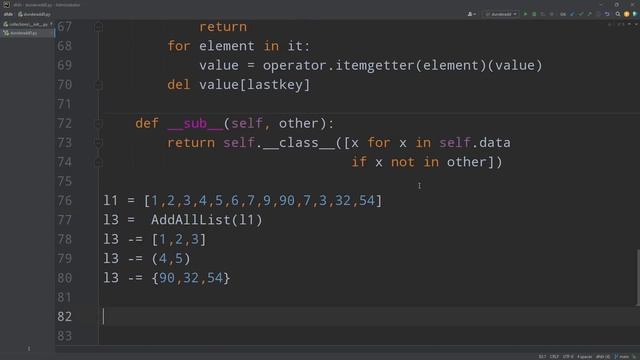Click the teal plugin icon in toolbar
The width and height of the screenshot is (640, 360).
pyautogui.click(x=635, y=14)
